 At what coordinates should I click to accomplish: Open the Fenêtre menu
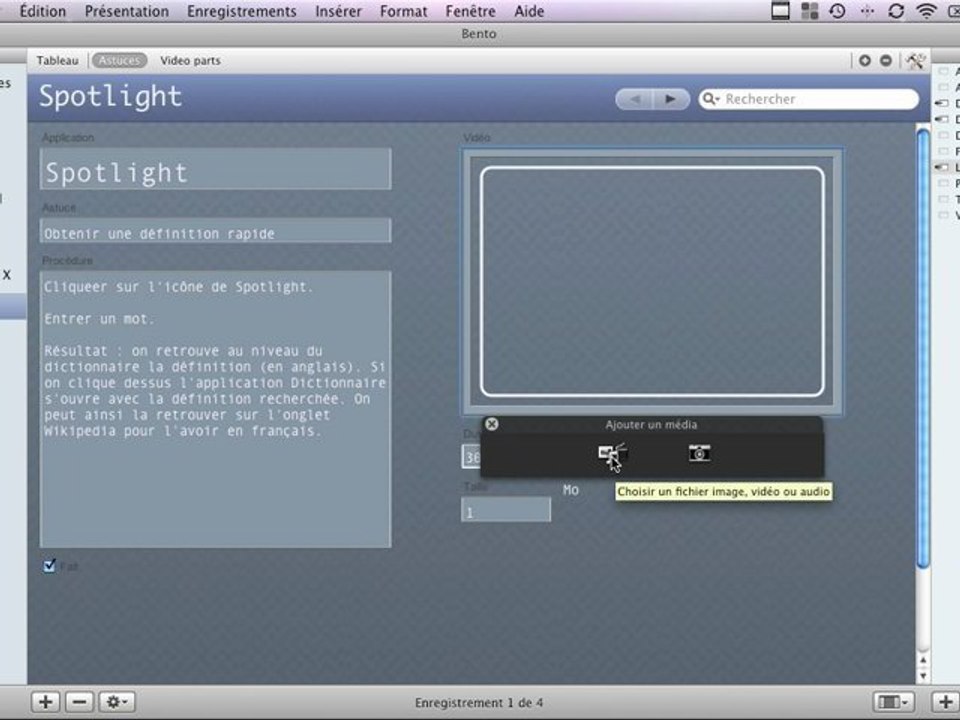click(x=470, y=11)
